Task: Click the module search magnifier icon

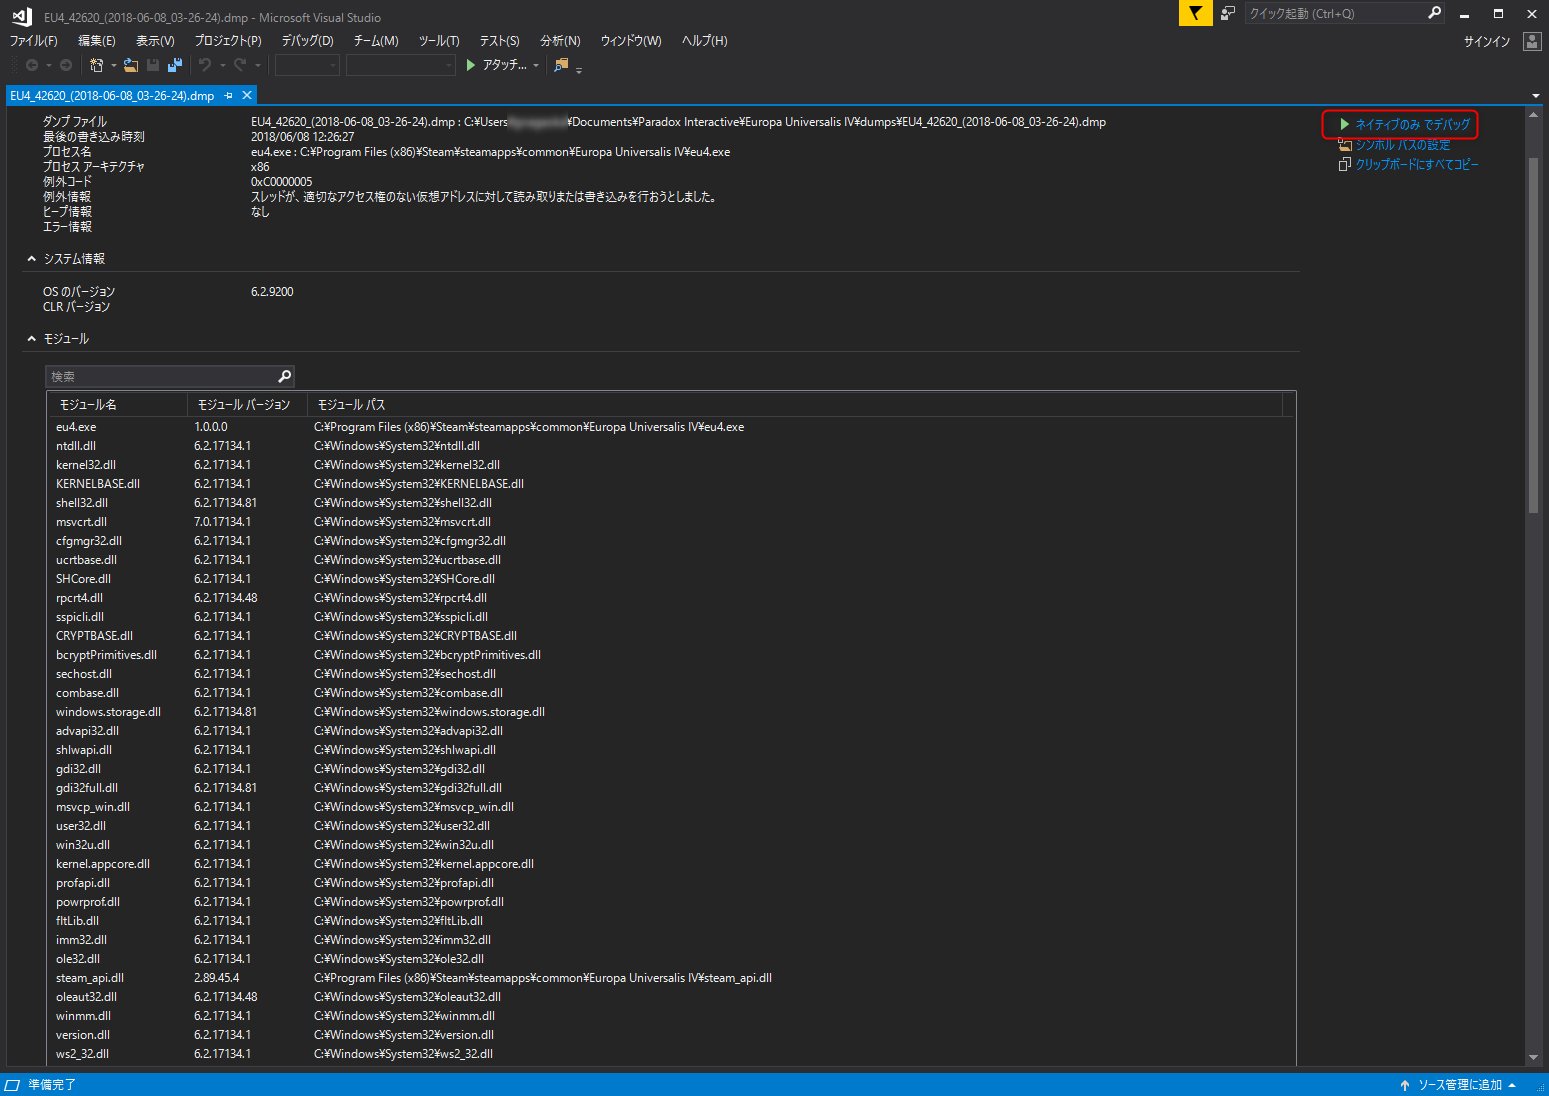Action: pyautogui.click(x=285, y=376)
